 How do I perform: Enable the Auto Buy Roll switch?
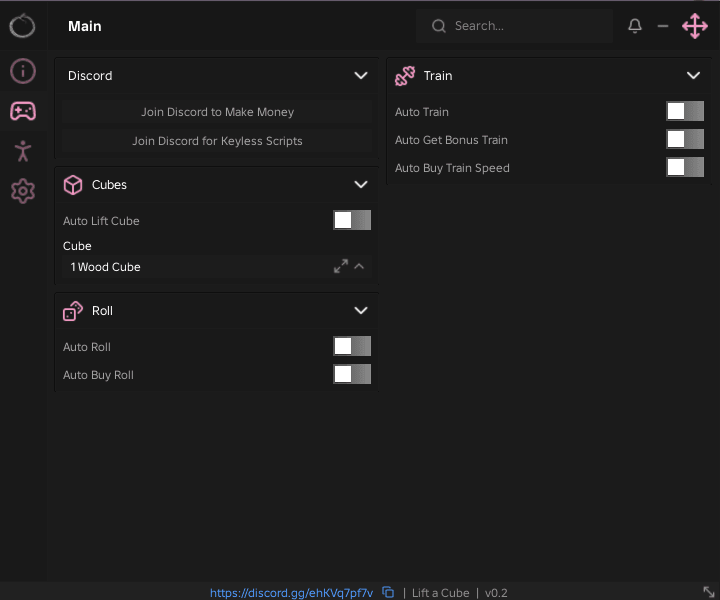352,374
